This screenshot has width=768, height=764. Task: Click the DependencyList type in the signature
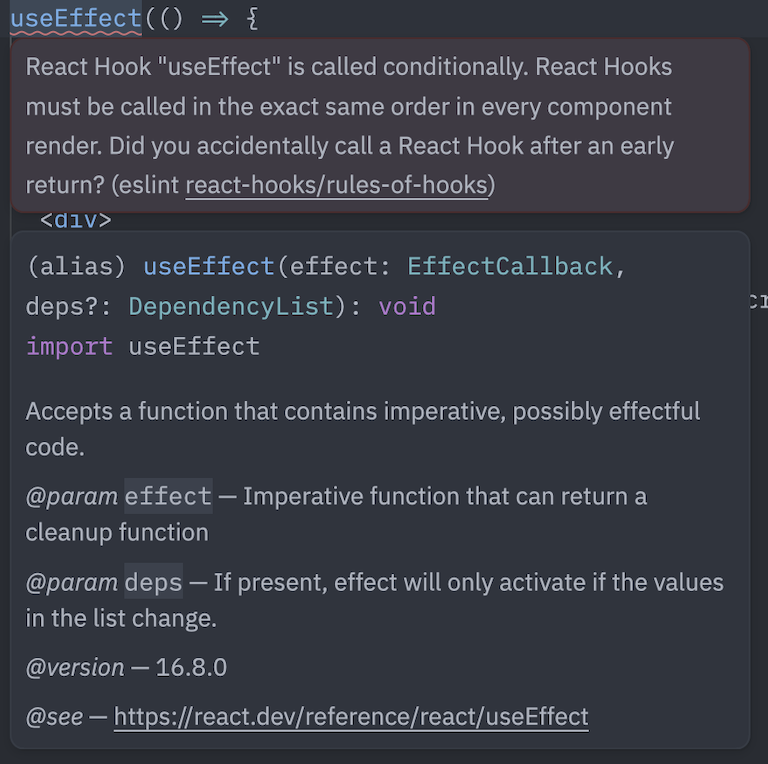coord(230,306)
